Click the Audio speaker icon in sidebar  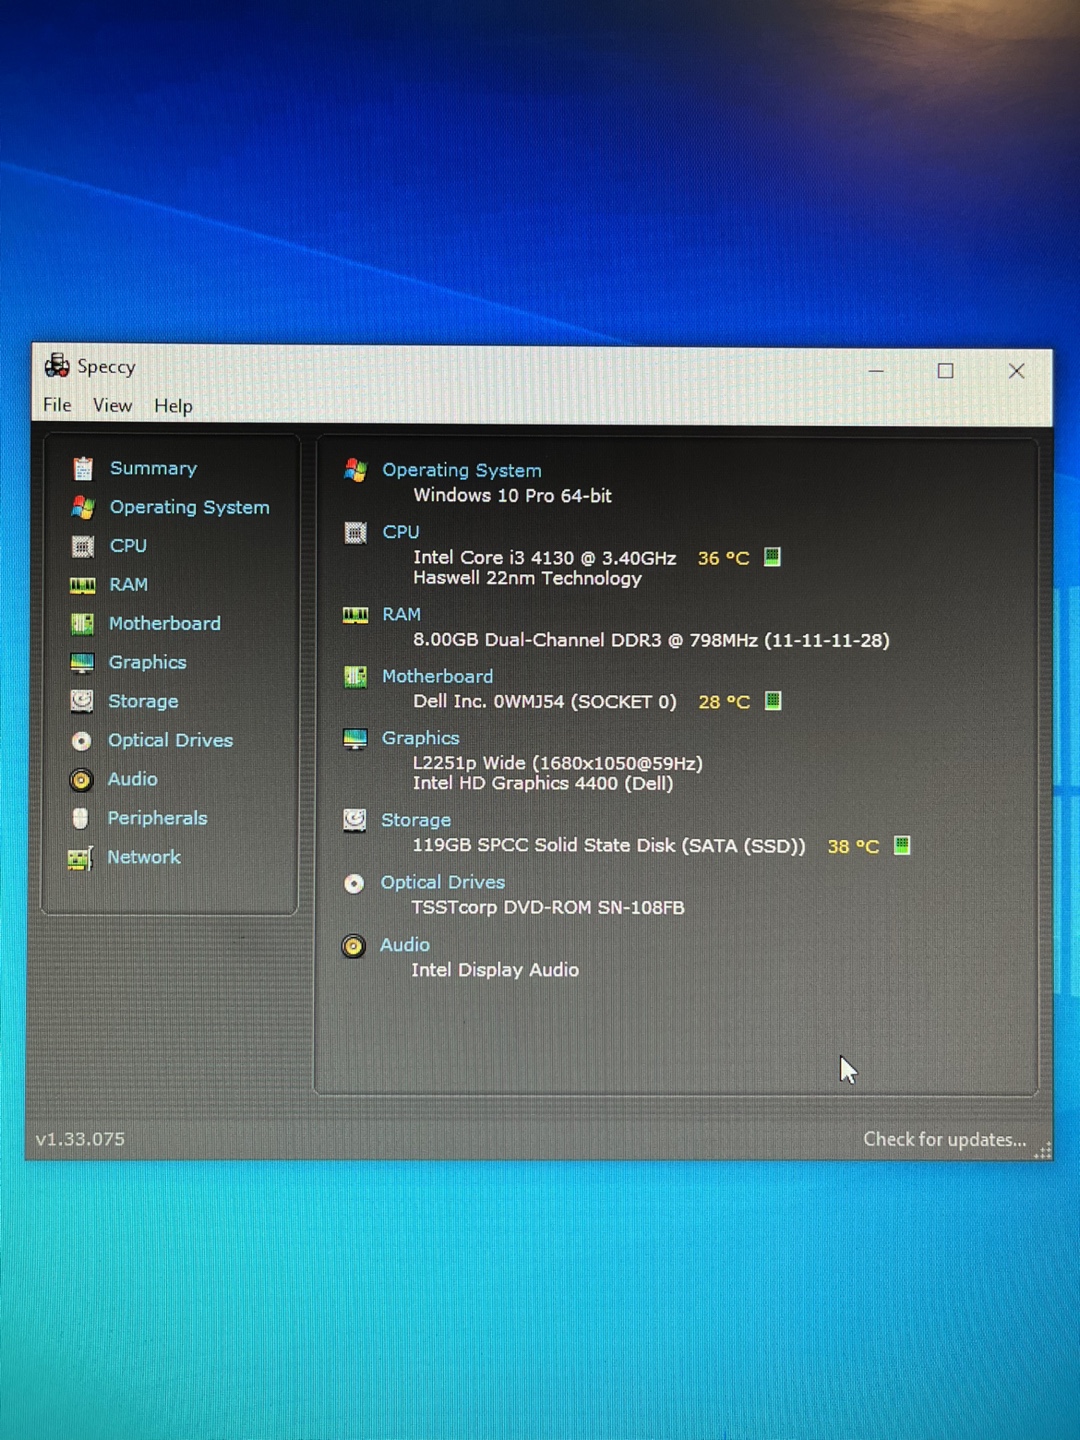[x=81, y=780]
